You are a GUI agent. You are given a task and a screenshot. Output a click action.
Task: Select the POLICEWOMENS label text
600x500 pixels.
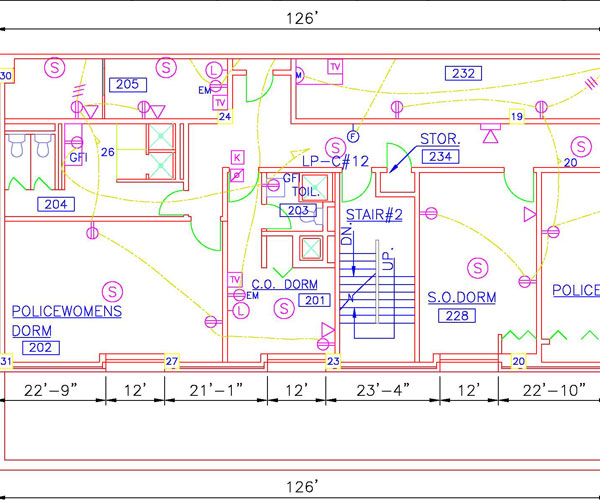(67, 311)
